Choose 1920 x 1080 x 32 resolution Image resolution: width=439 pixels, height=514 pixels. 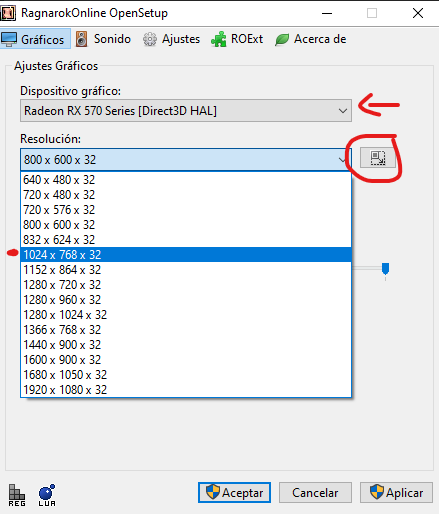(x=186, y=390)
